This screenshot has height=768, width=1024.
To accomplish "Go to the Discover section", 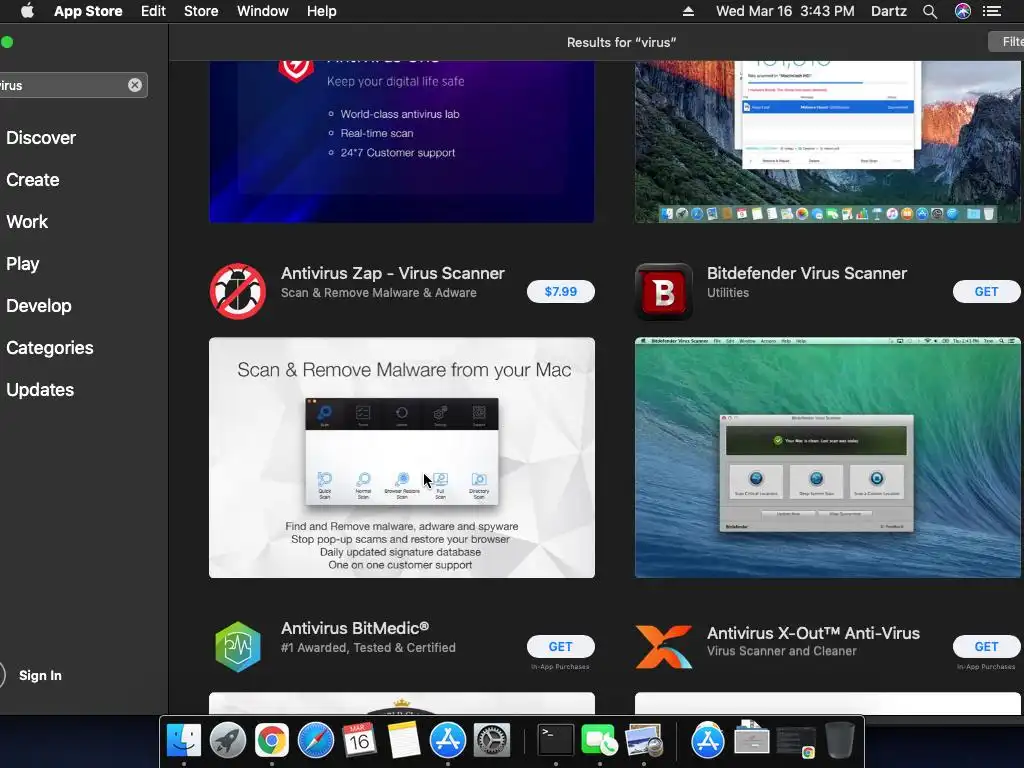I will 41,138.
